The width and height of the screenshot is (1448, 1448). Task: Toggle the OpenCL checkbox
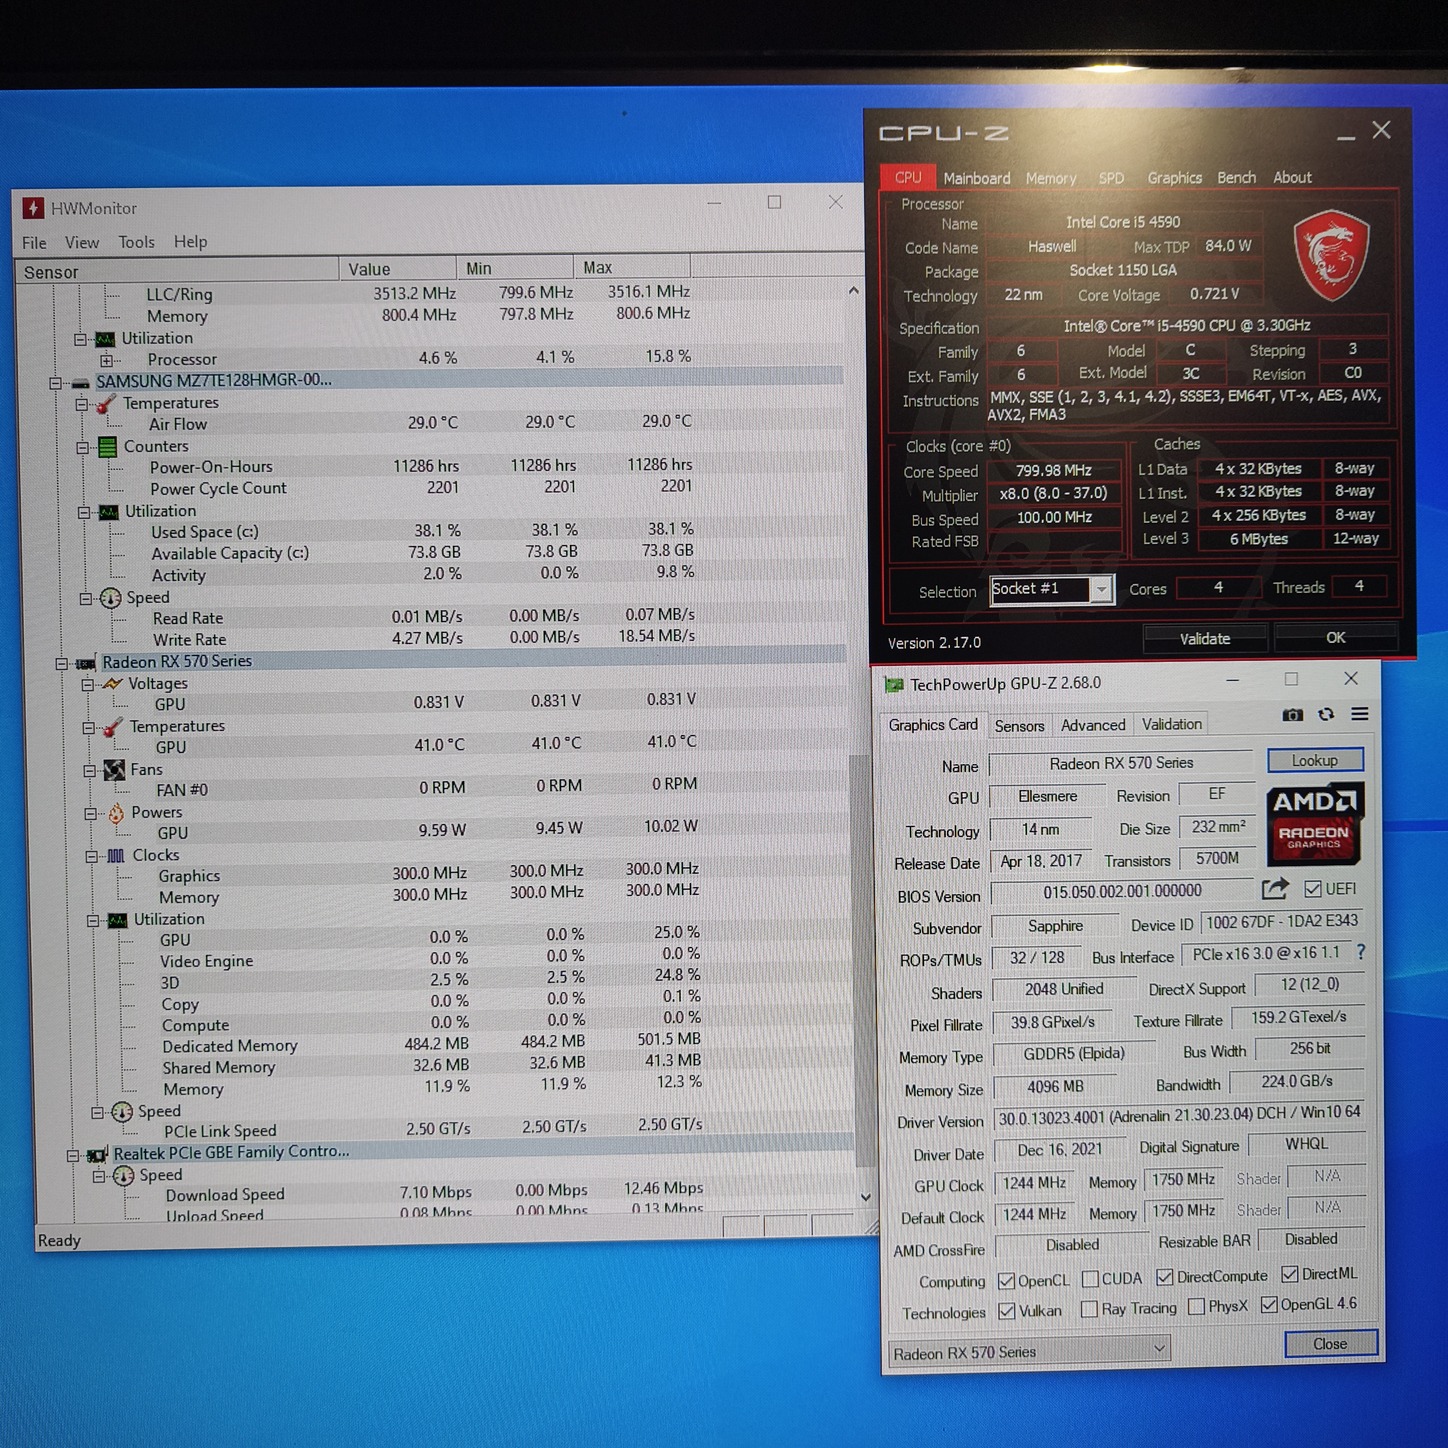coord(1006,1281)
